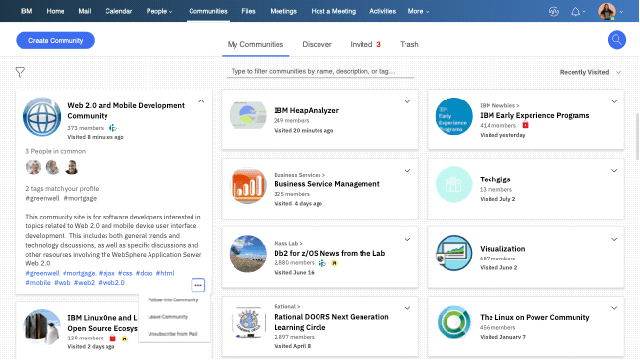
Task: Click the IBM LinuxOne server penguin image
Action: pyautogui.click(x=42, y=327)
